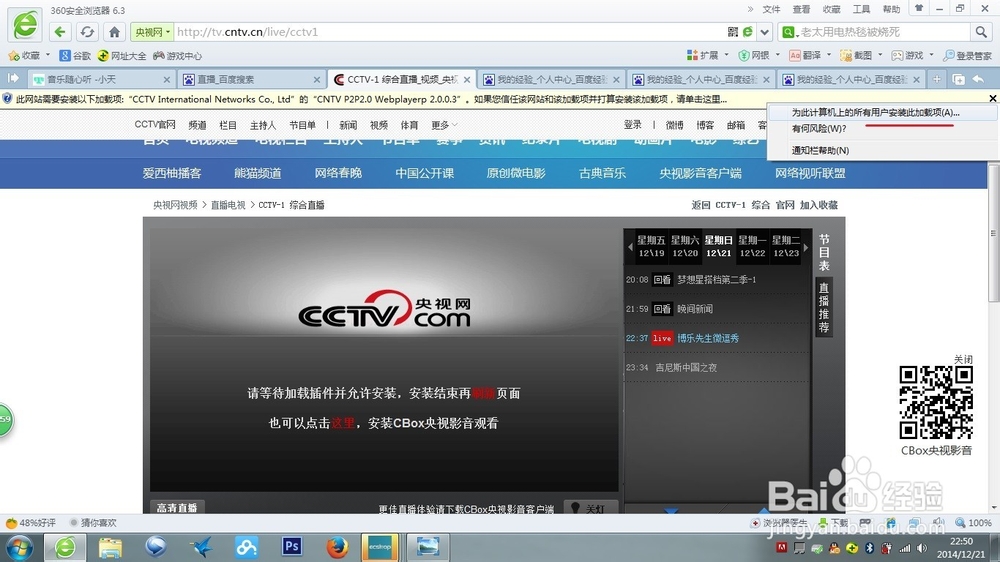This screenshot has height=562, width=1000.
Task: Open the 登录管家 login manager
Action: point(968,55)
